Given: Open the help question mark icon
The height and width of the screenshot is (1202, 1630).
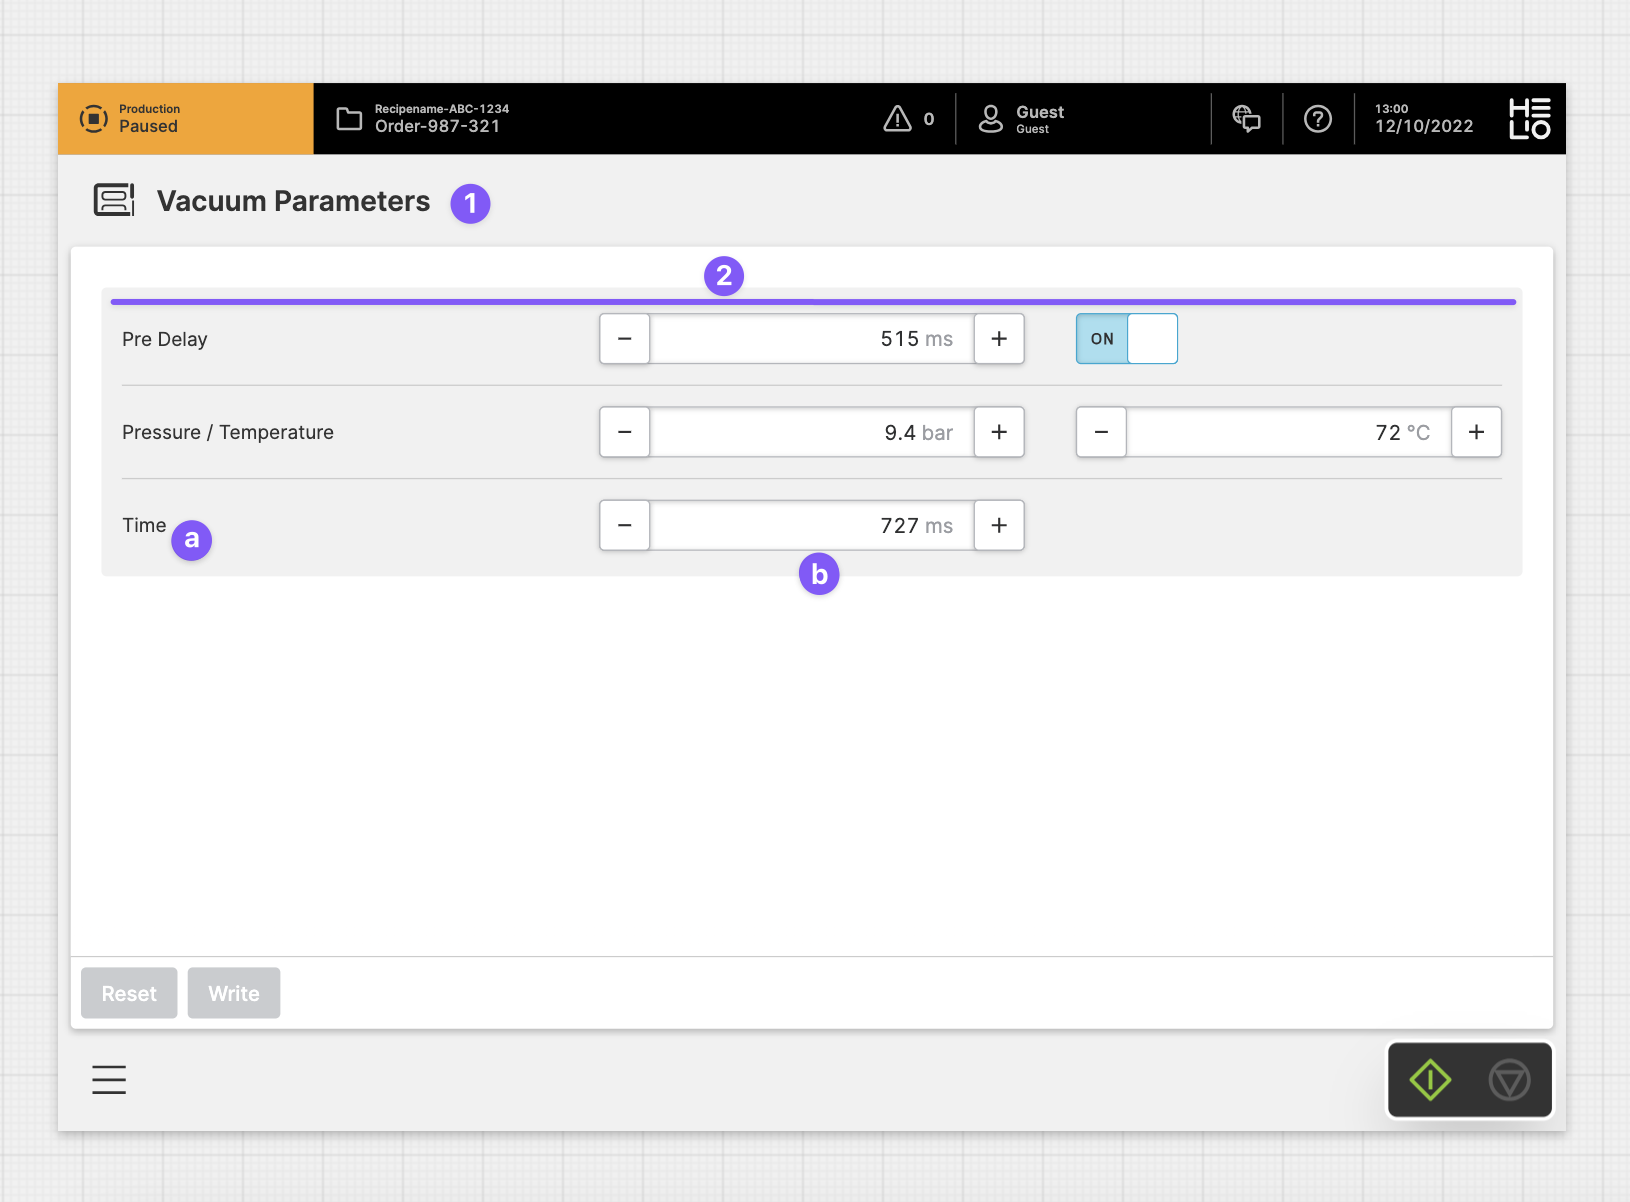Looking at the screenshot, I should pyautogui.click(x=1318, y=118).
